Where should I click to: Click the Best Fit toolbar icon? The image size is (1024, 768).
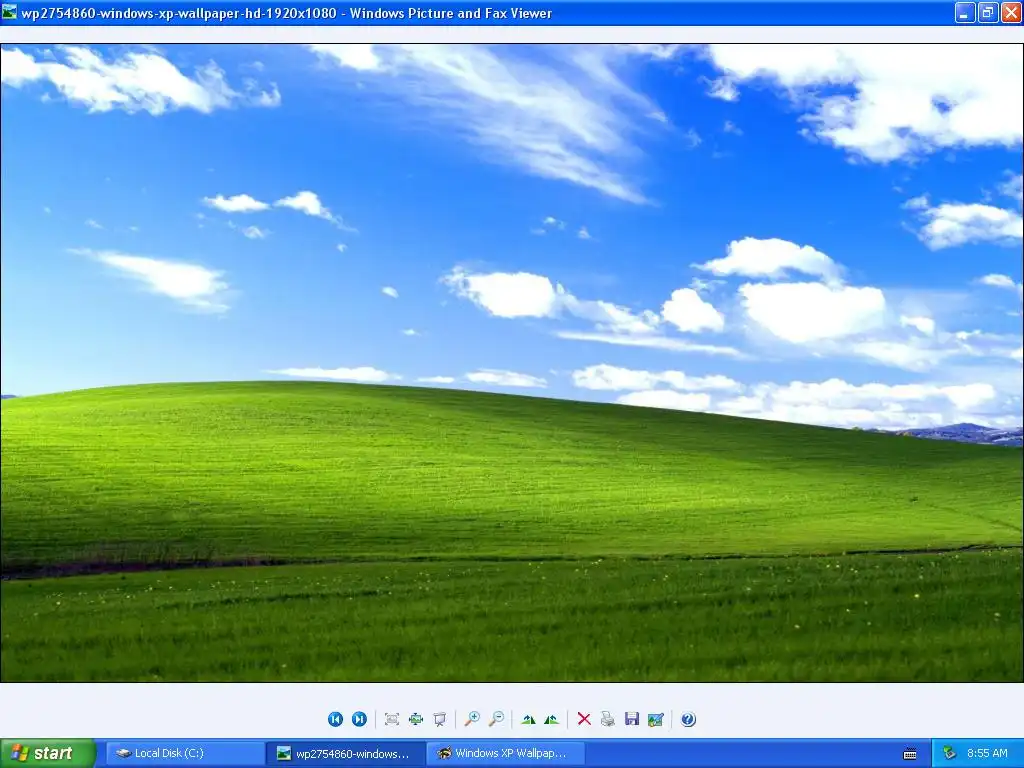pyautogui.click(x=392, y=719)
